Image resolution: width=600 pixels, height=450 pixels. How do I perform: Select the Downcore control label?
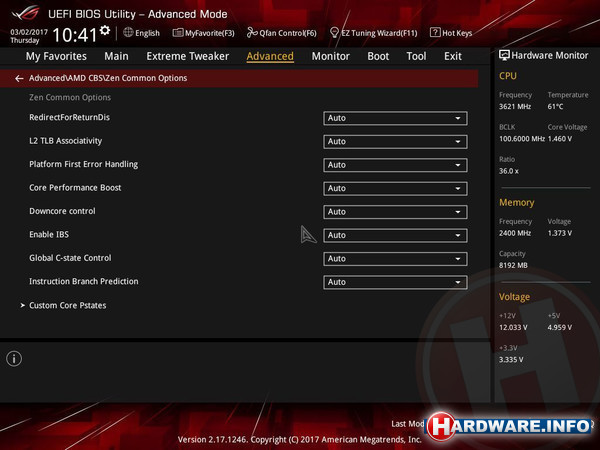62,211
